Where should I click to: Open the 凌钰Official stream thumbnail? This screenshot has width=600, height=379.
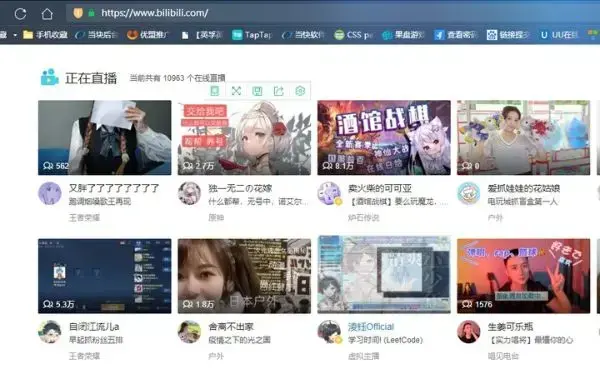[x=384, y=275]
